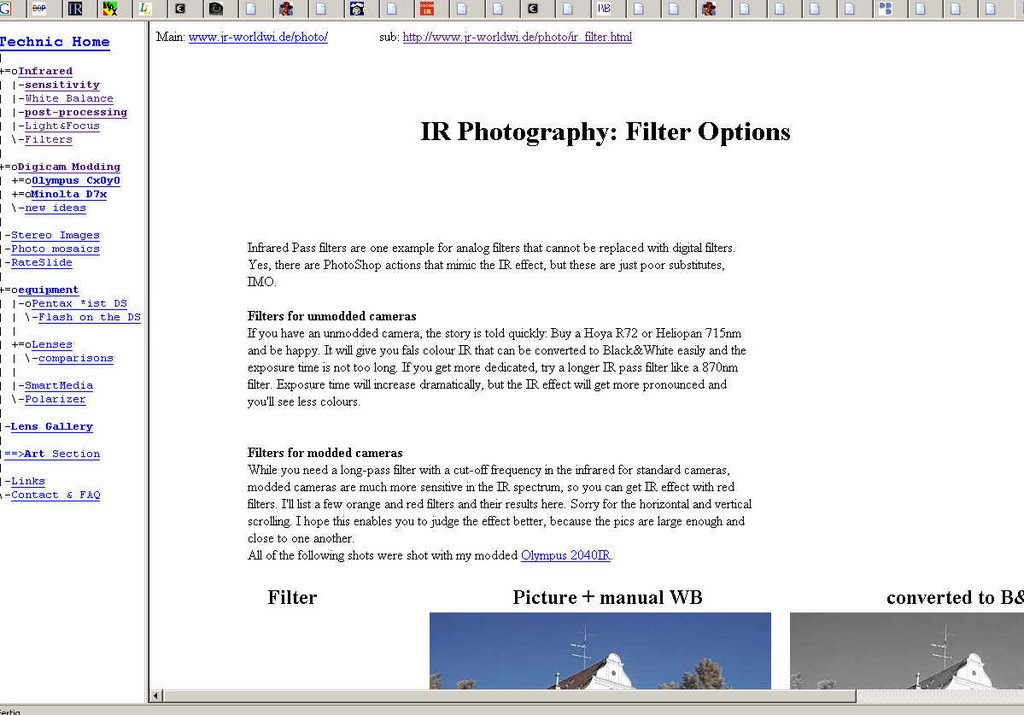Open the Contact & FAQ link
This screenshot has height=715, width=1024.
pos(56,496)
